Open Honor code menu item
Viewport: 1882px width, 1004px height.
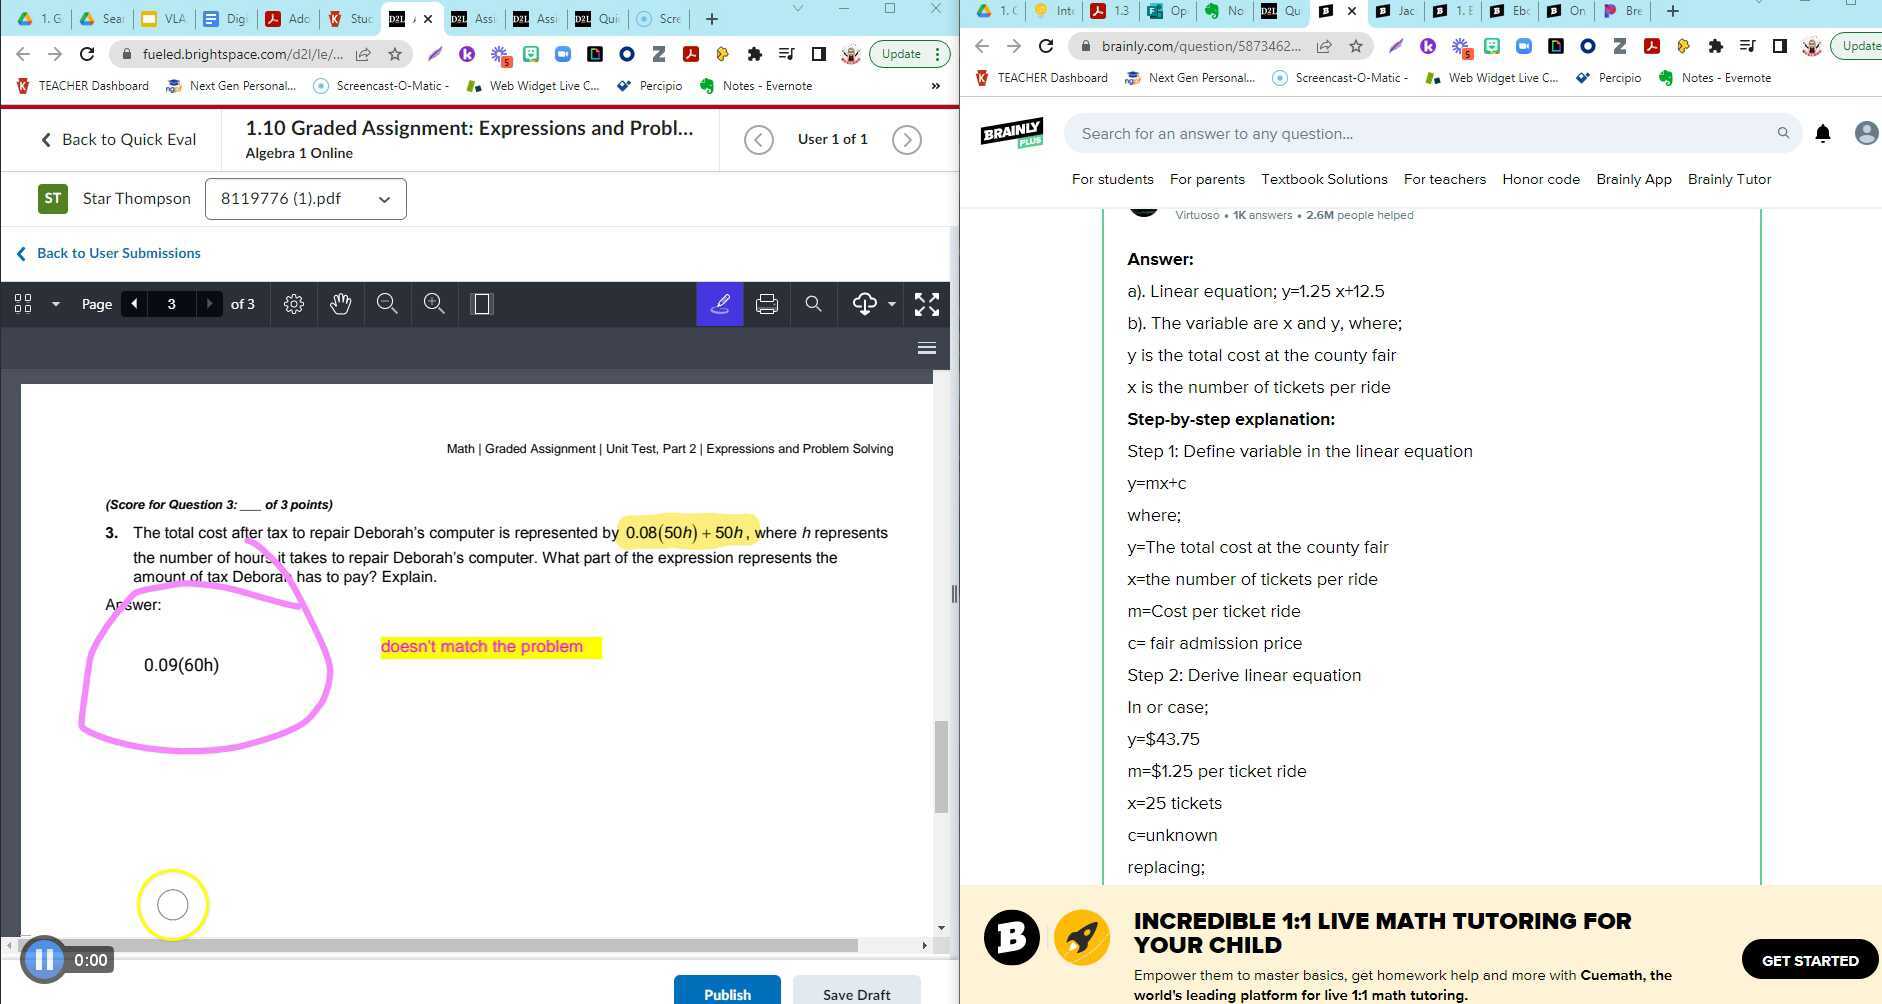tap(1540, 180)
